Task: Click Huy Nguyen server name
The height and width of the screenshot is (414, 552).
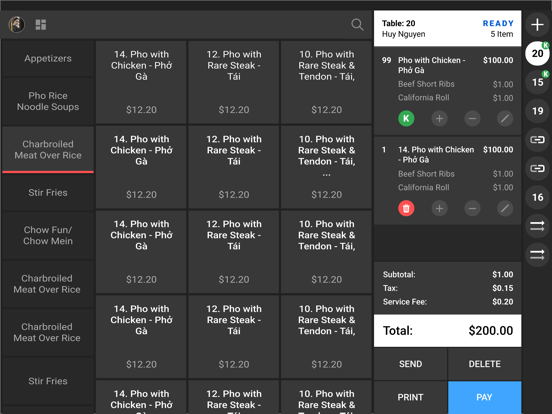Action: click(403, 34)
